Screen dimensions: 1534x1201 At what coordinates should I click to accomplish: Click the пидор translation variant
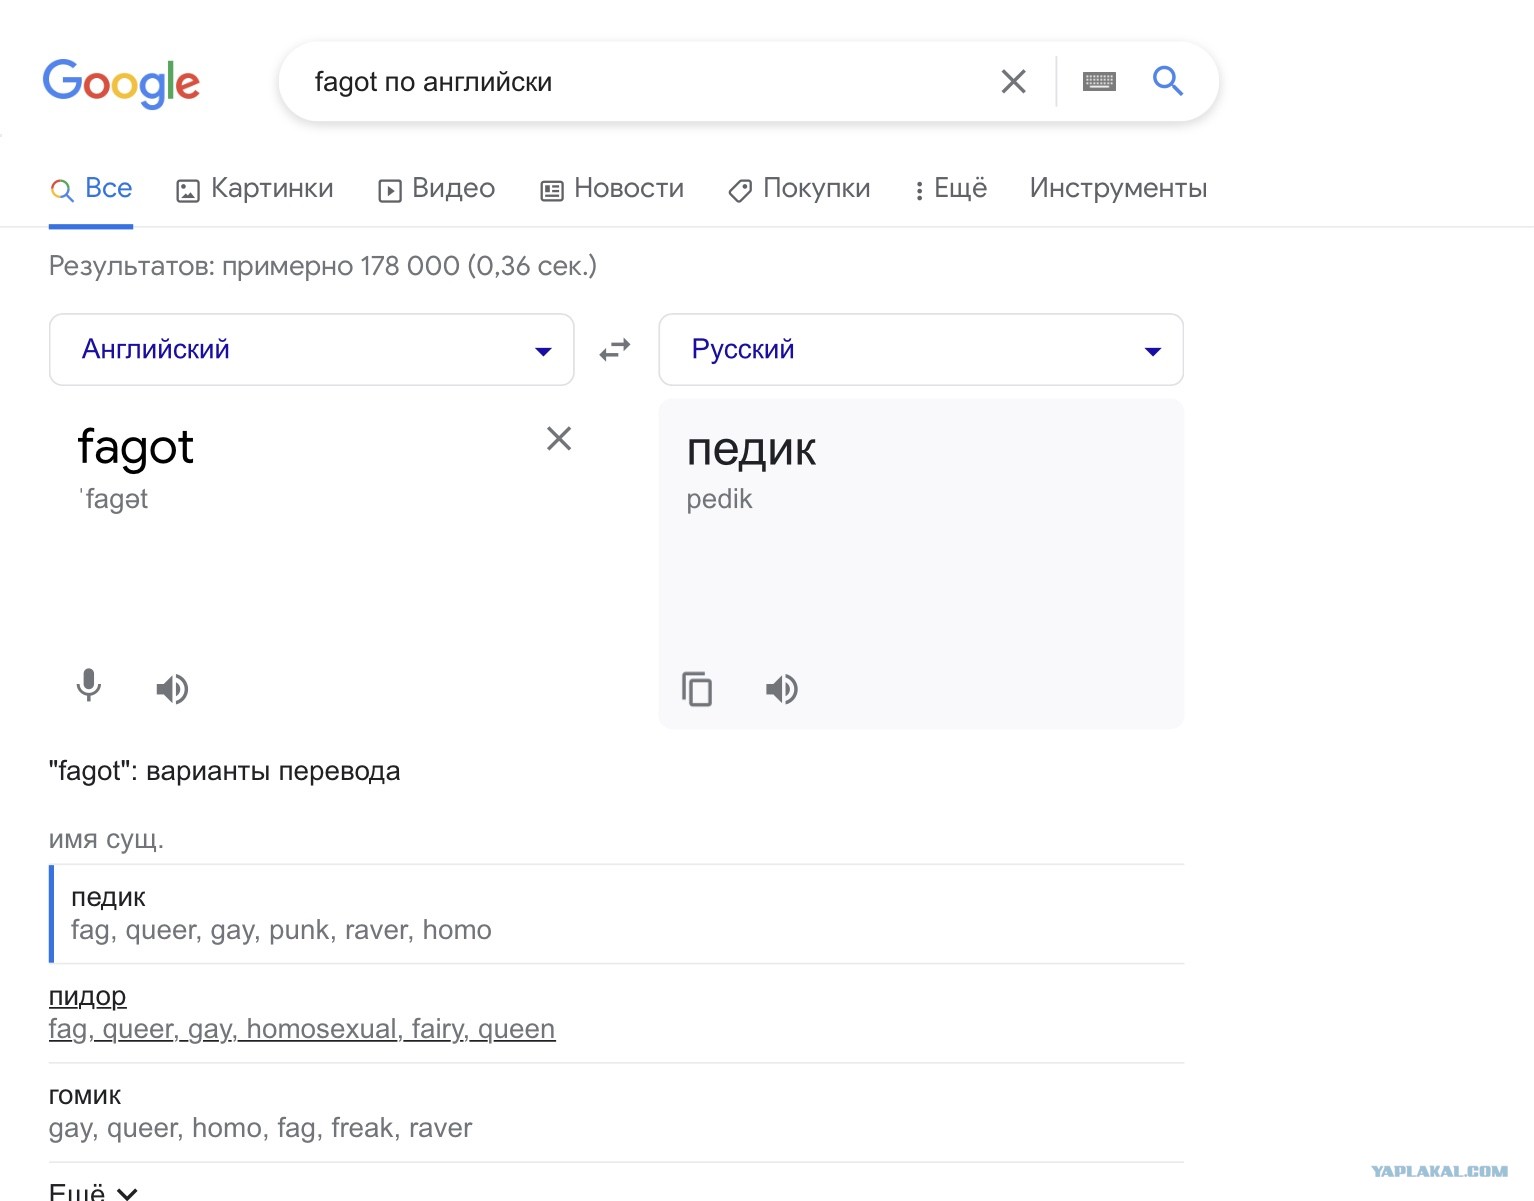coord(88,996)
